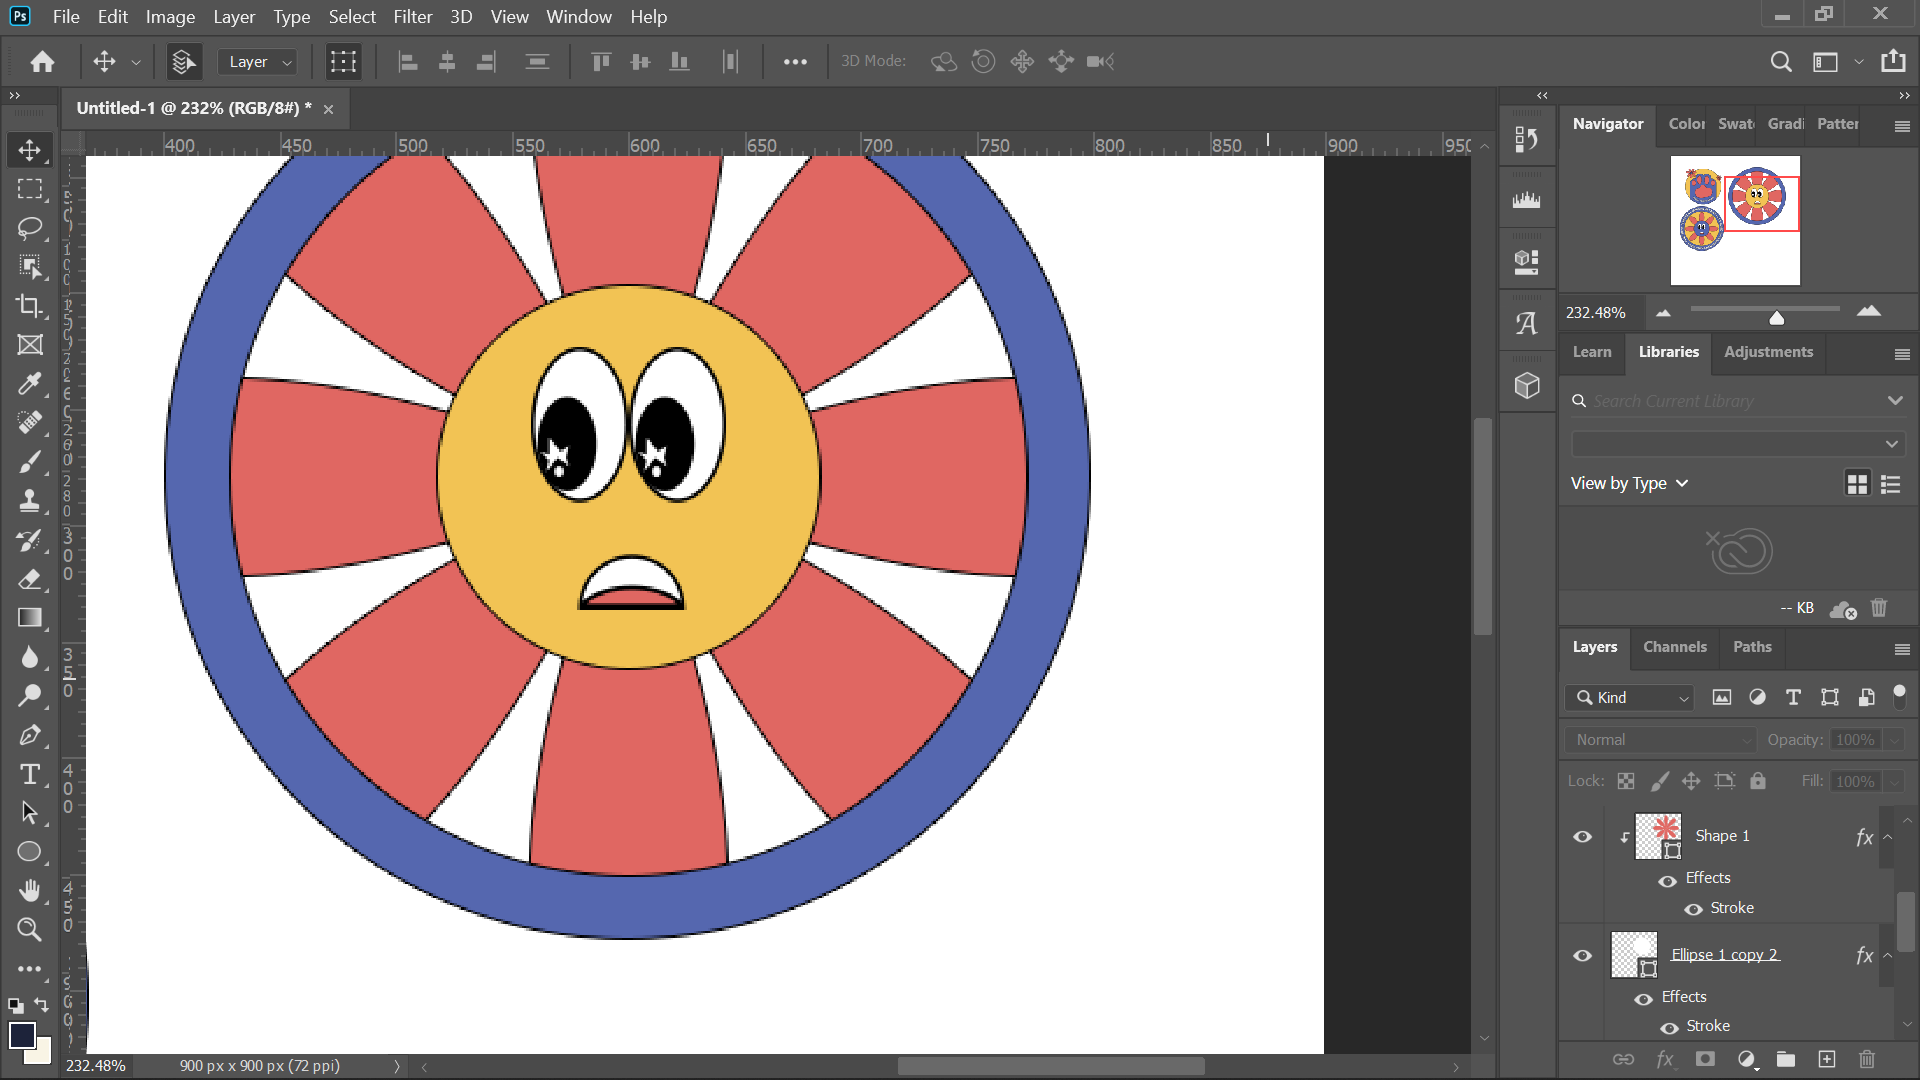This screenshot has width=1920, height=1080.
Task: Add a layer mask from the Layers panel
Action: pos(1706,1059)
